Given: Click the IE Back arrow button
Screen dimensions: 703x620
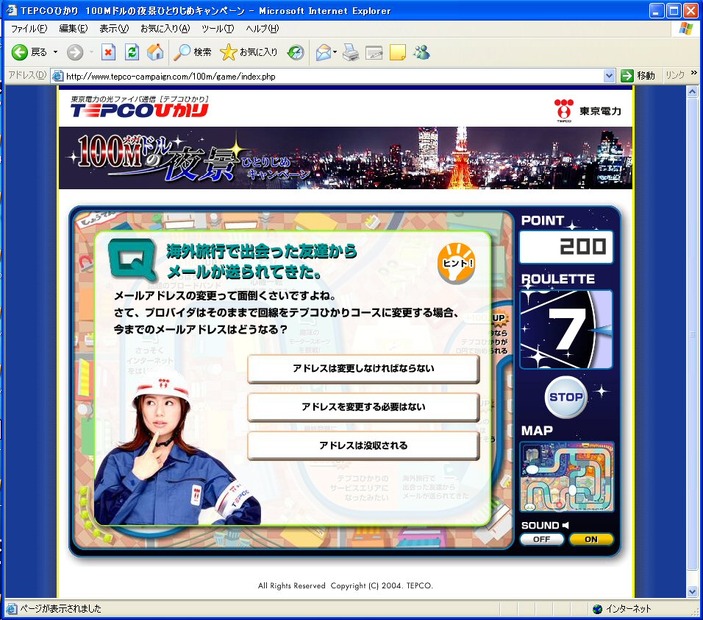Looking at the screenshot, I should coord(20,52).
